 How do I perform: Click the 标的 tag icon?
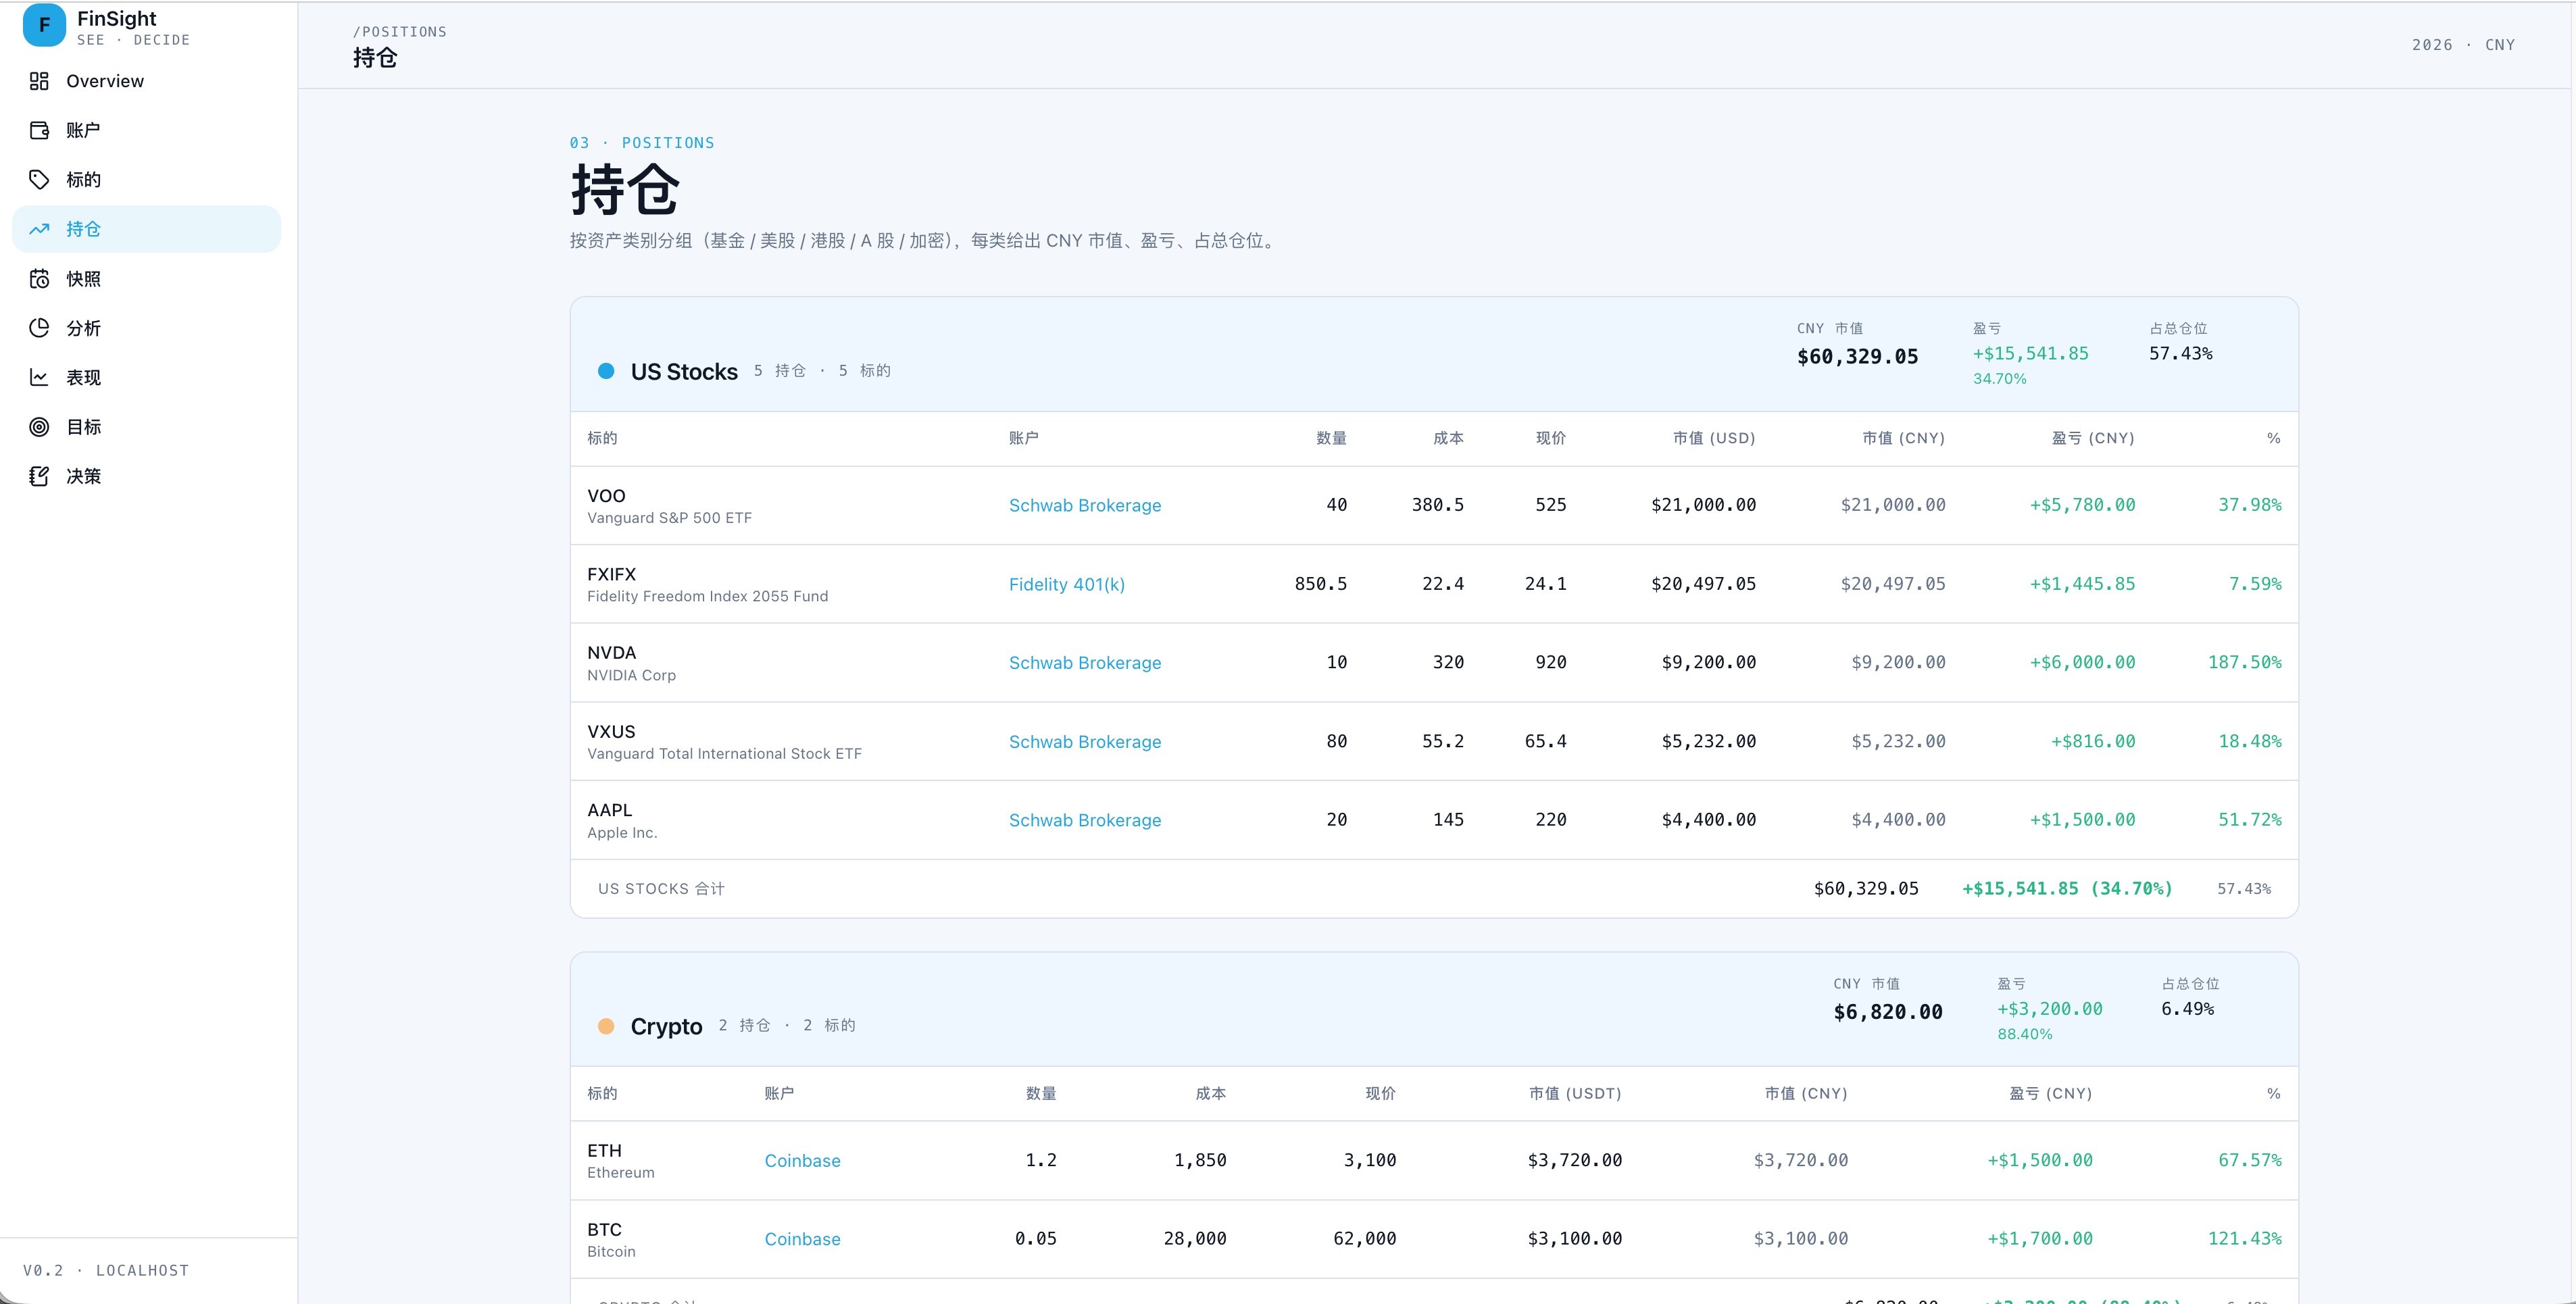point(39,180)
